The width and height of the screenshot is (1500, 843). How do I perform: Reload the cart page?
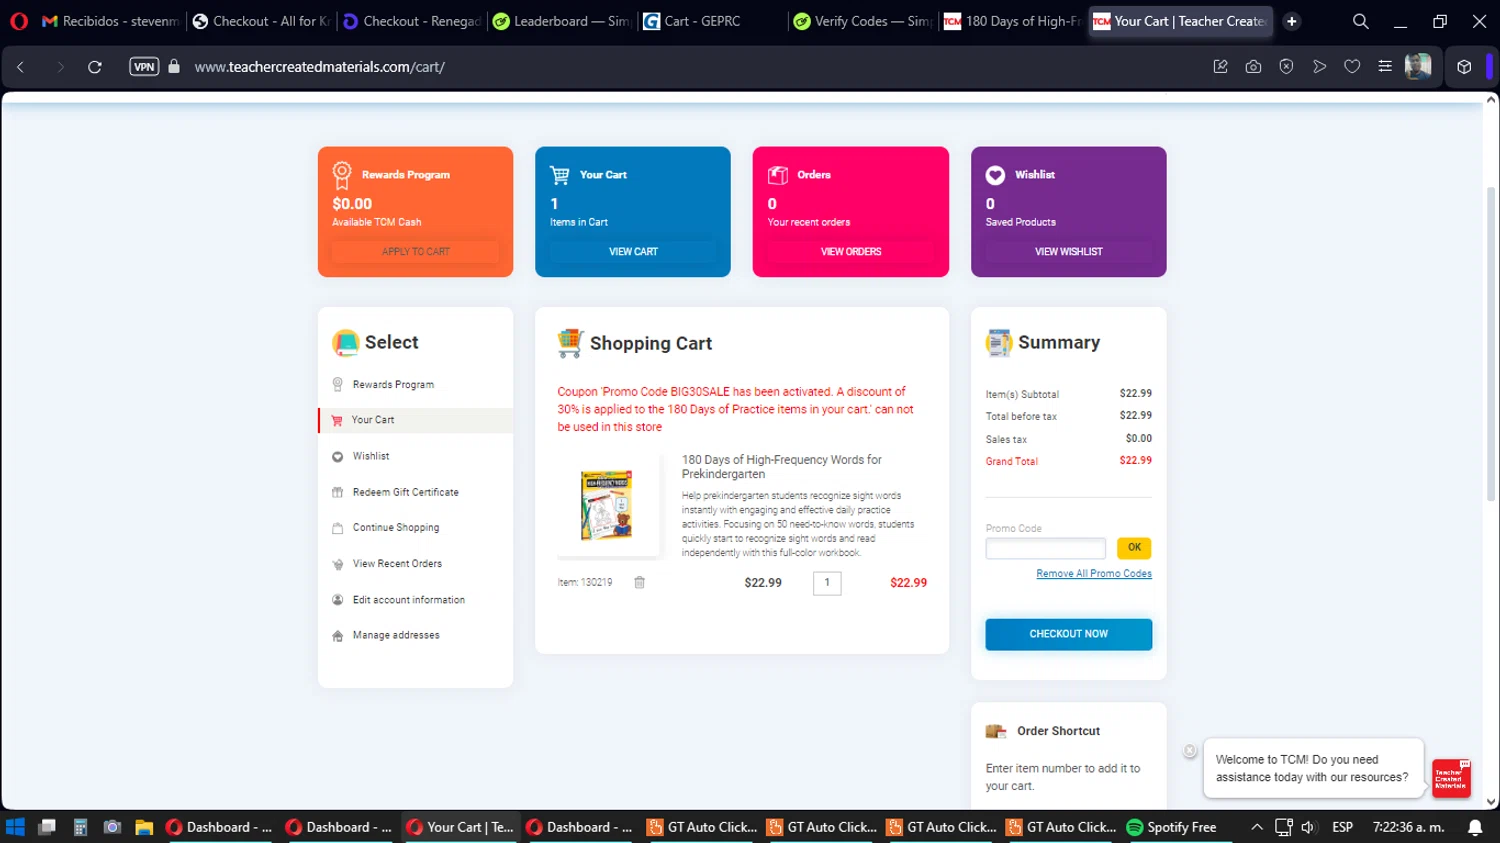coord(95,67)
